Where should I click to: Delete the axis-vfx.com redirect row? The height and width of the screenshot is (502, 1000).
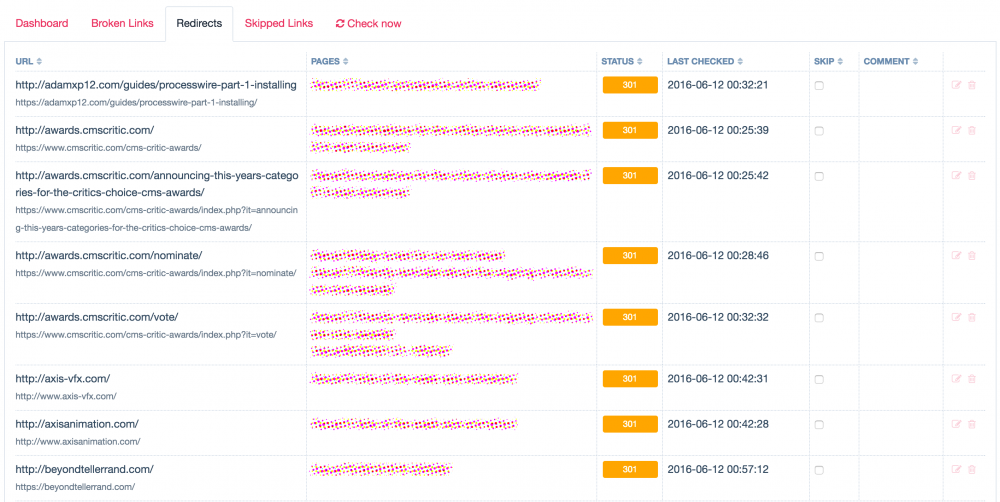[x=972, y=378]
